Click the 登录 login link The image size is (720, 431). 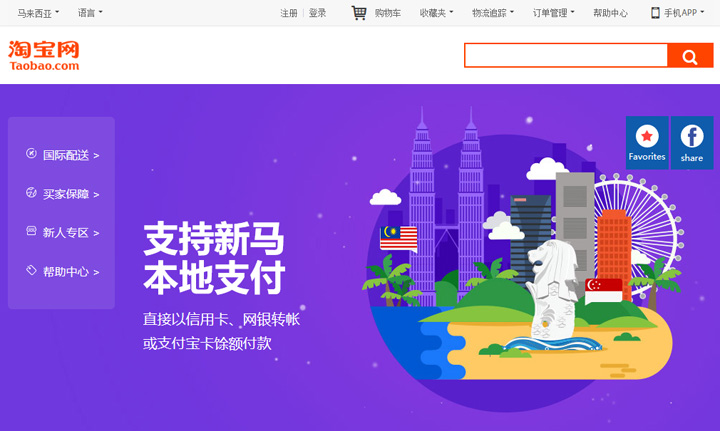(317, 13)
